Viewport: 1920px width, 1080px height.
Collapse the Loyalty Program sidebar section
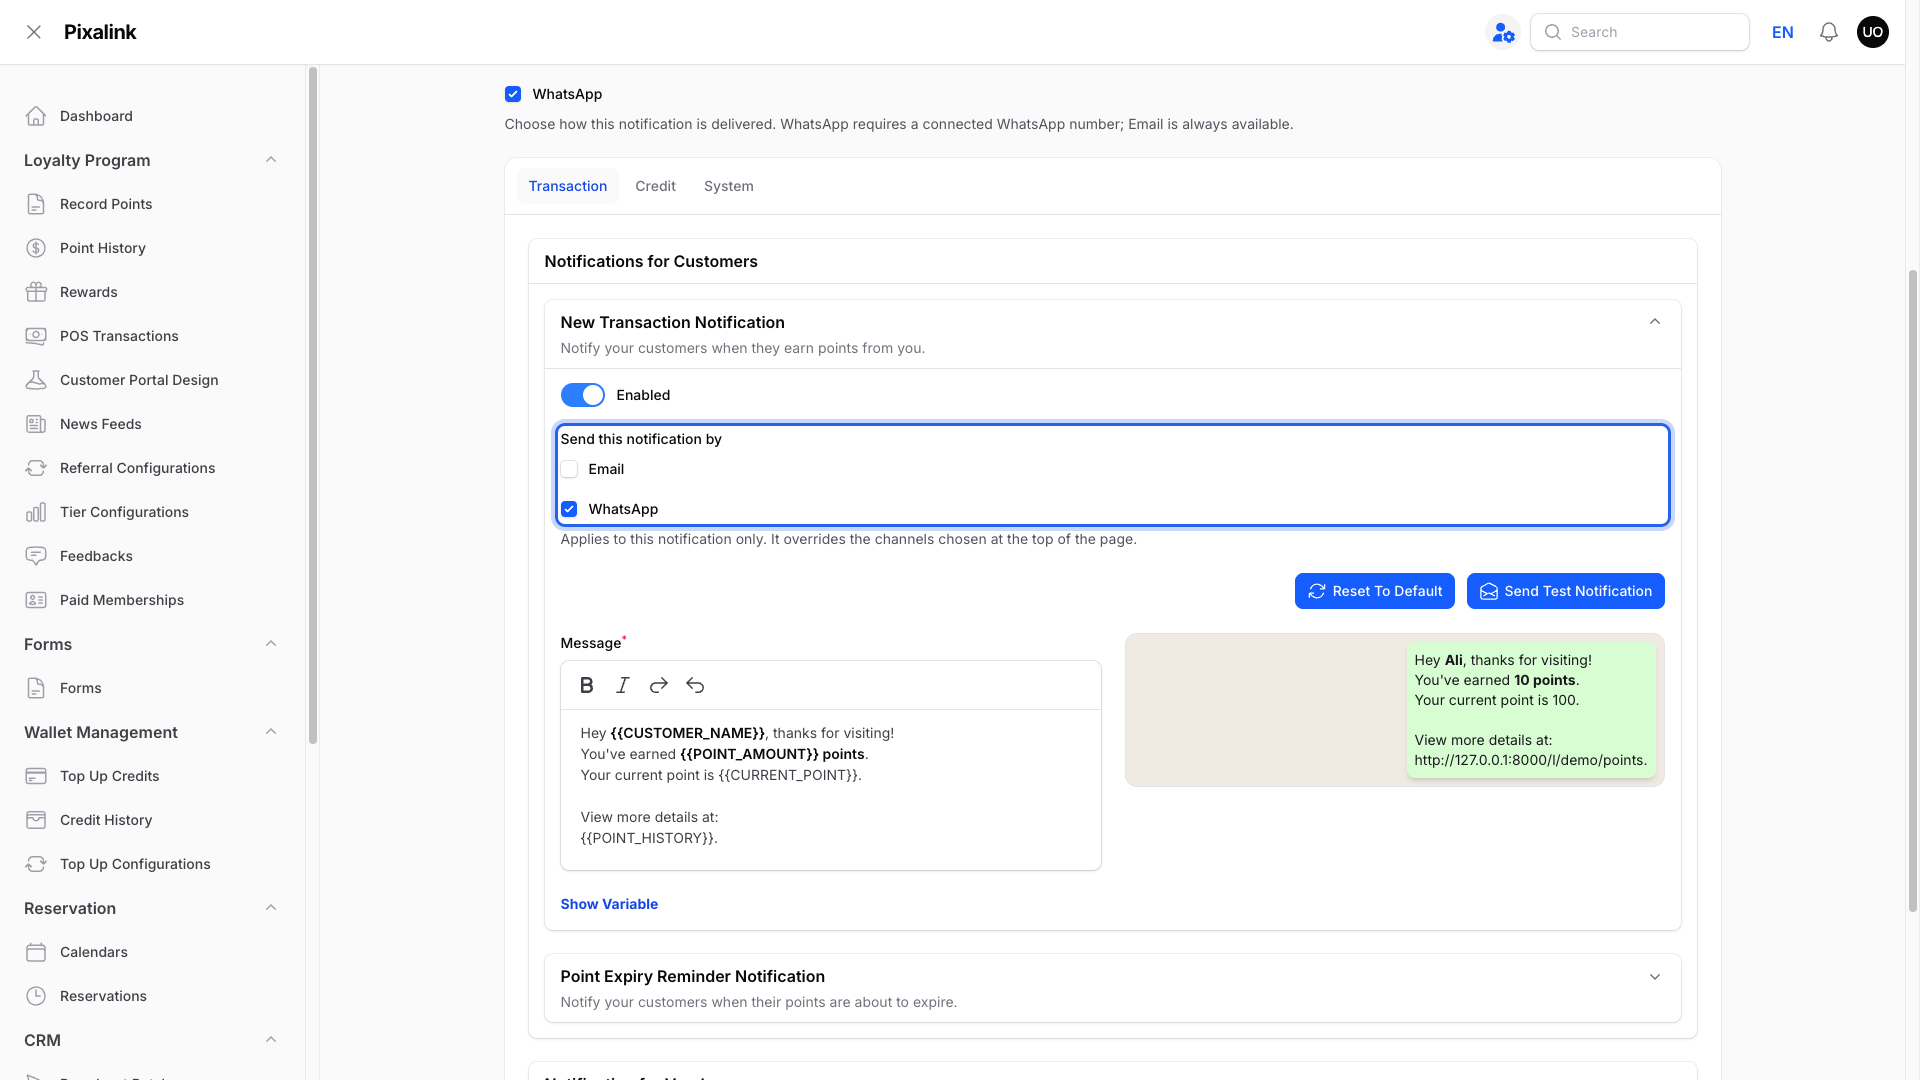[x=271, y=160]
